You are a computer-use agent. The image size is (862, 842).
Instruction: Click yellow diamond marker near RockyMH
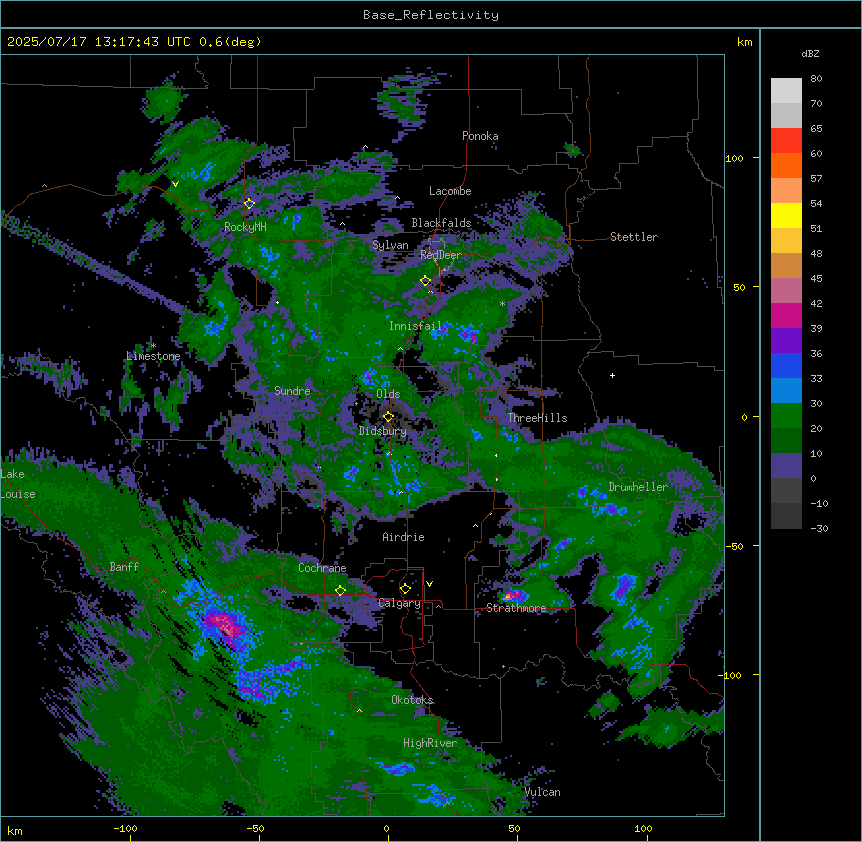[250, 203]
